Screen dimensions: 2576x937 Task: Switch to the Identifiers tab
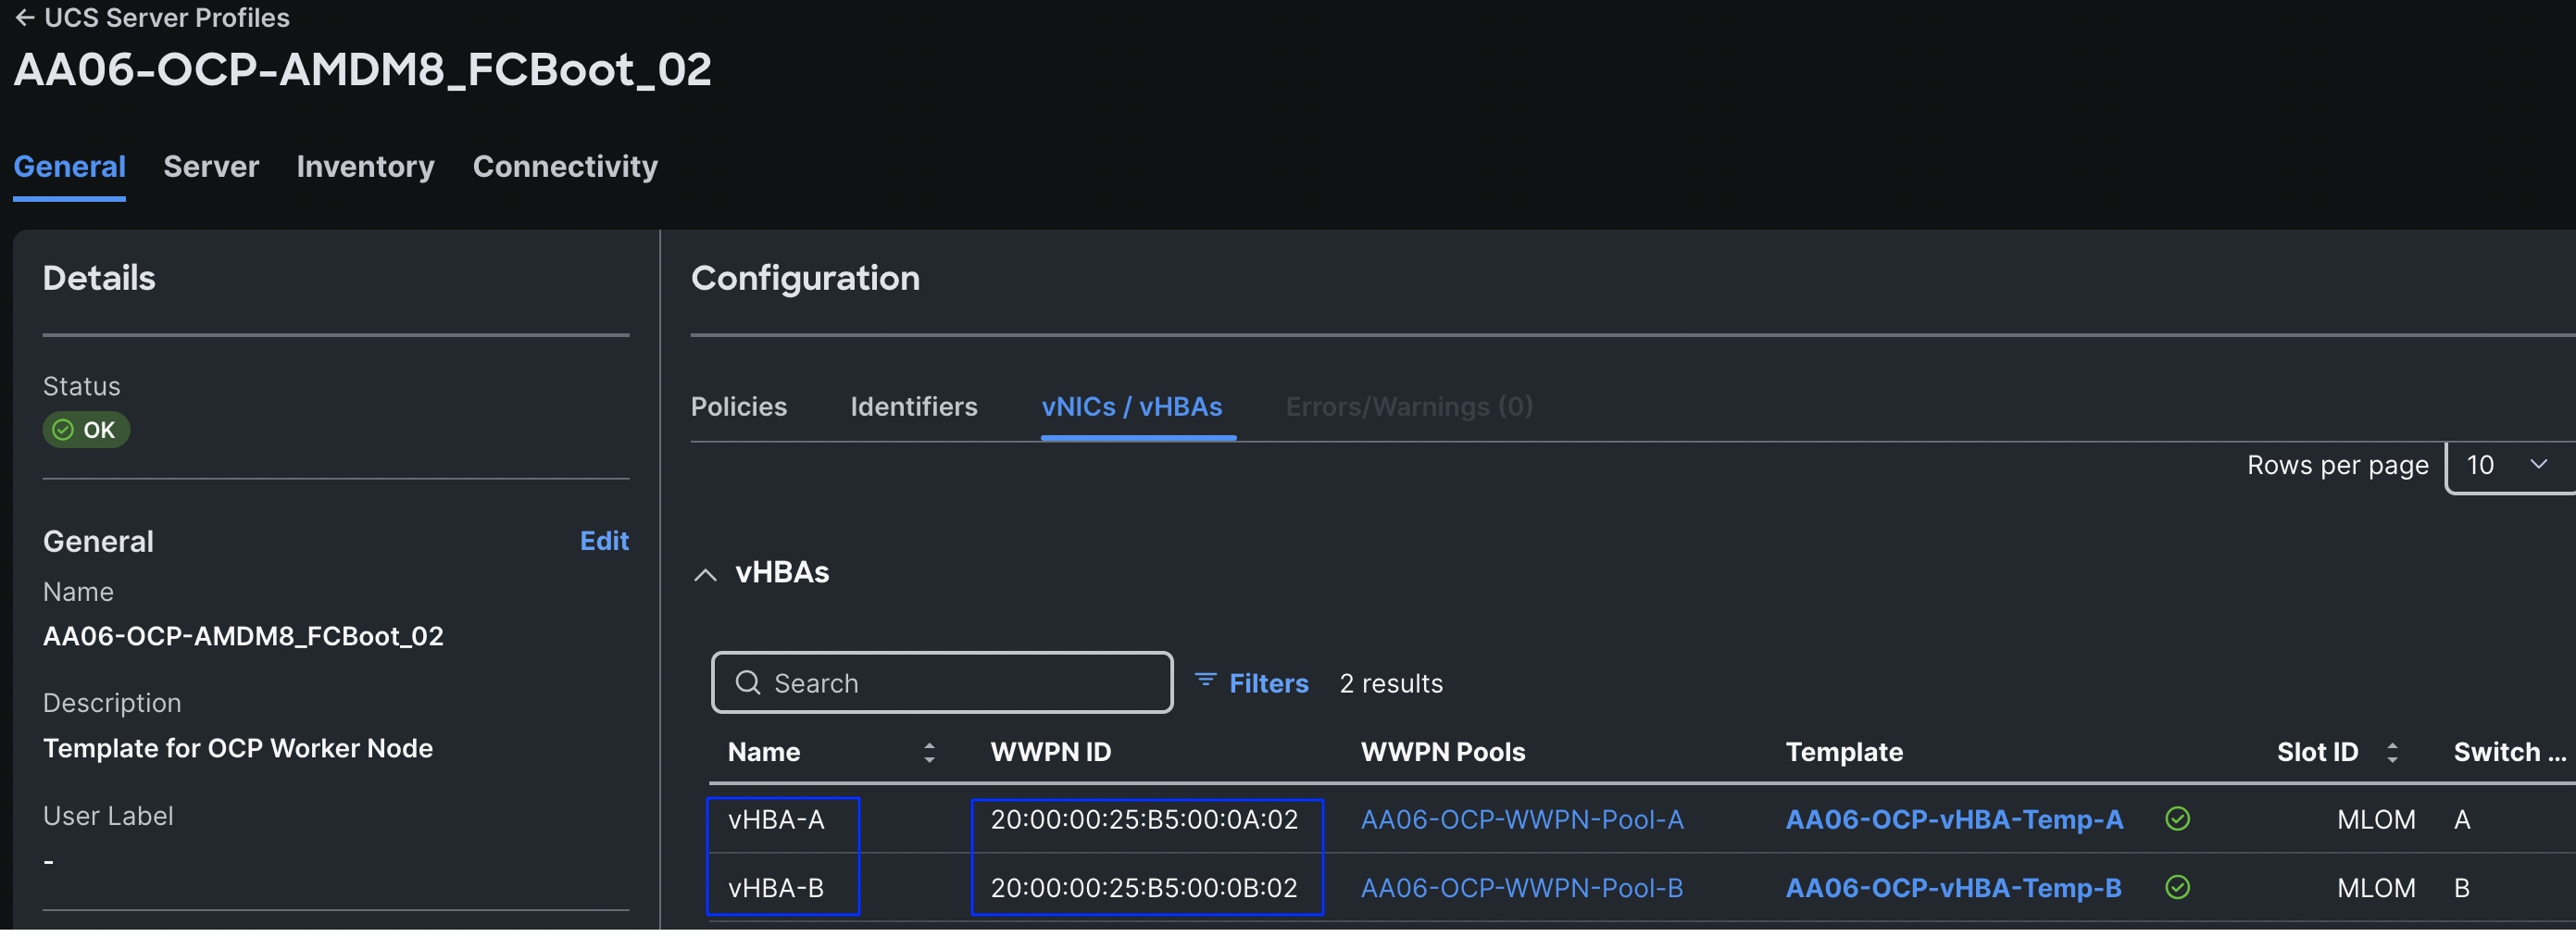(x=913, y=406)
